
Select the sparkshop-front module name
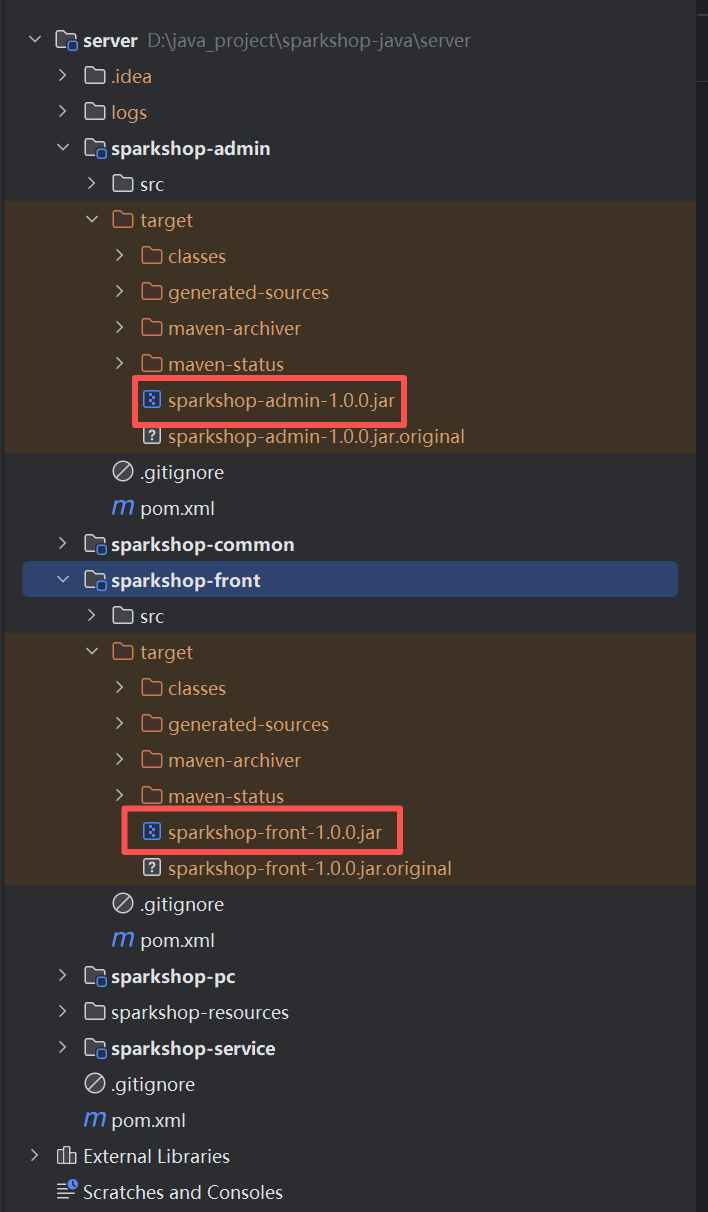coord(186,580)
